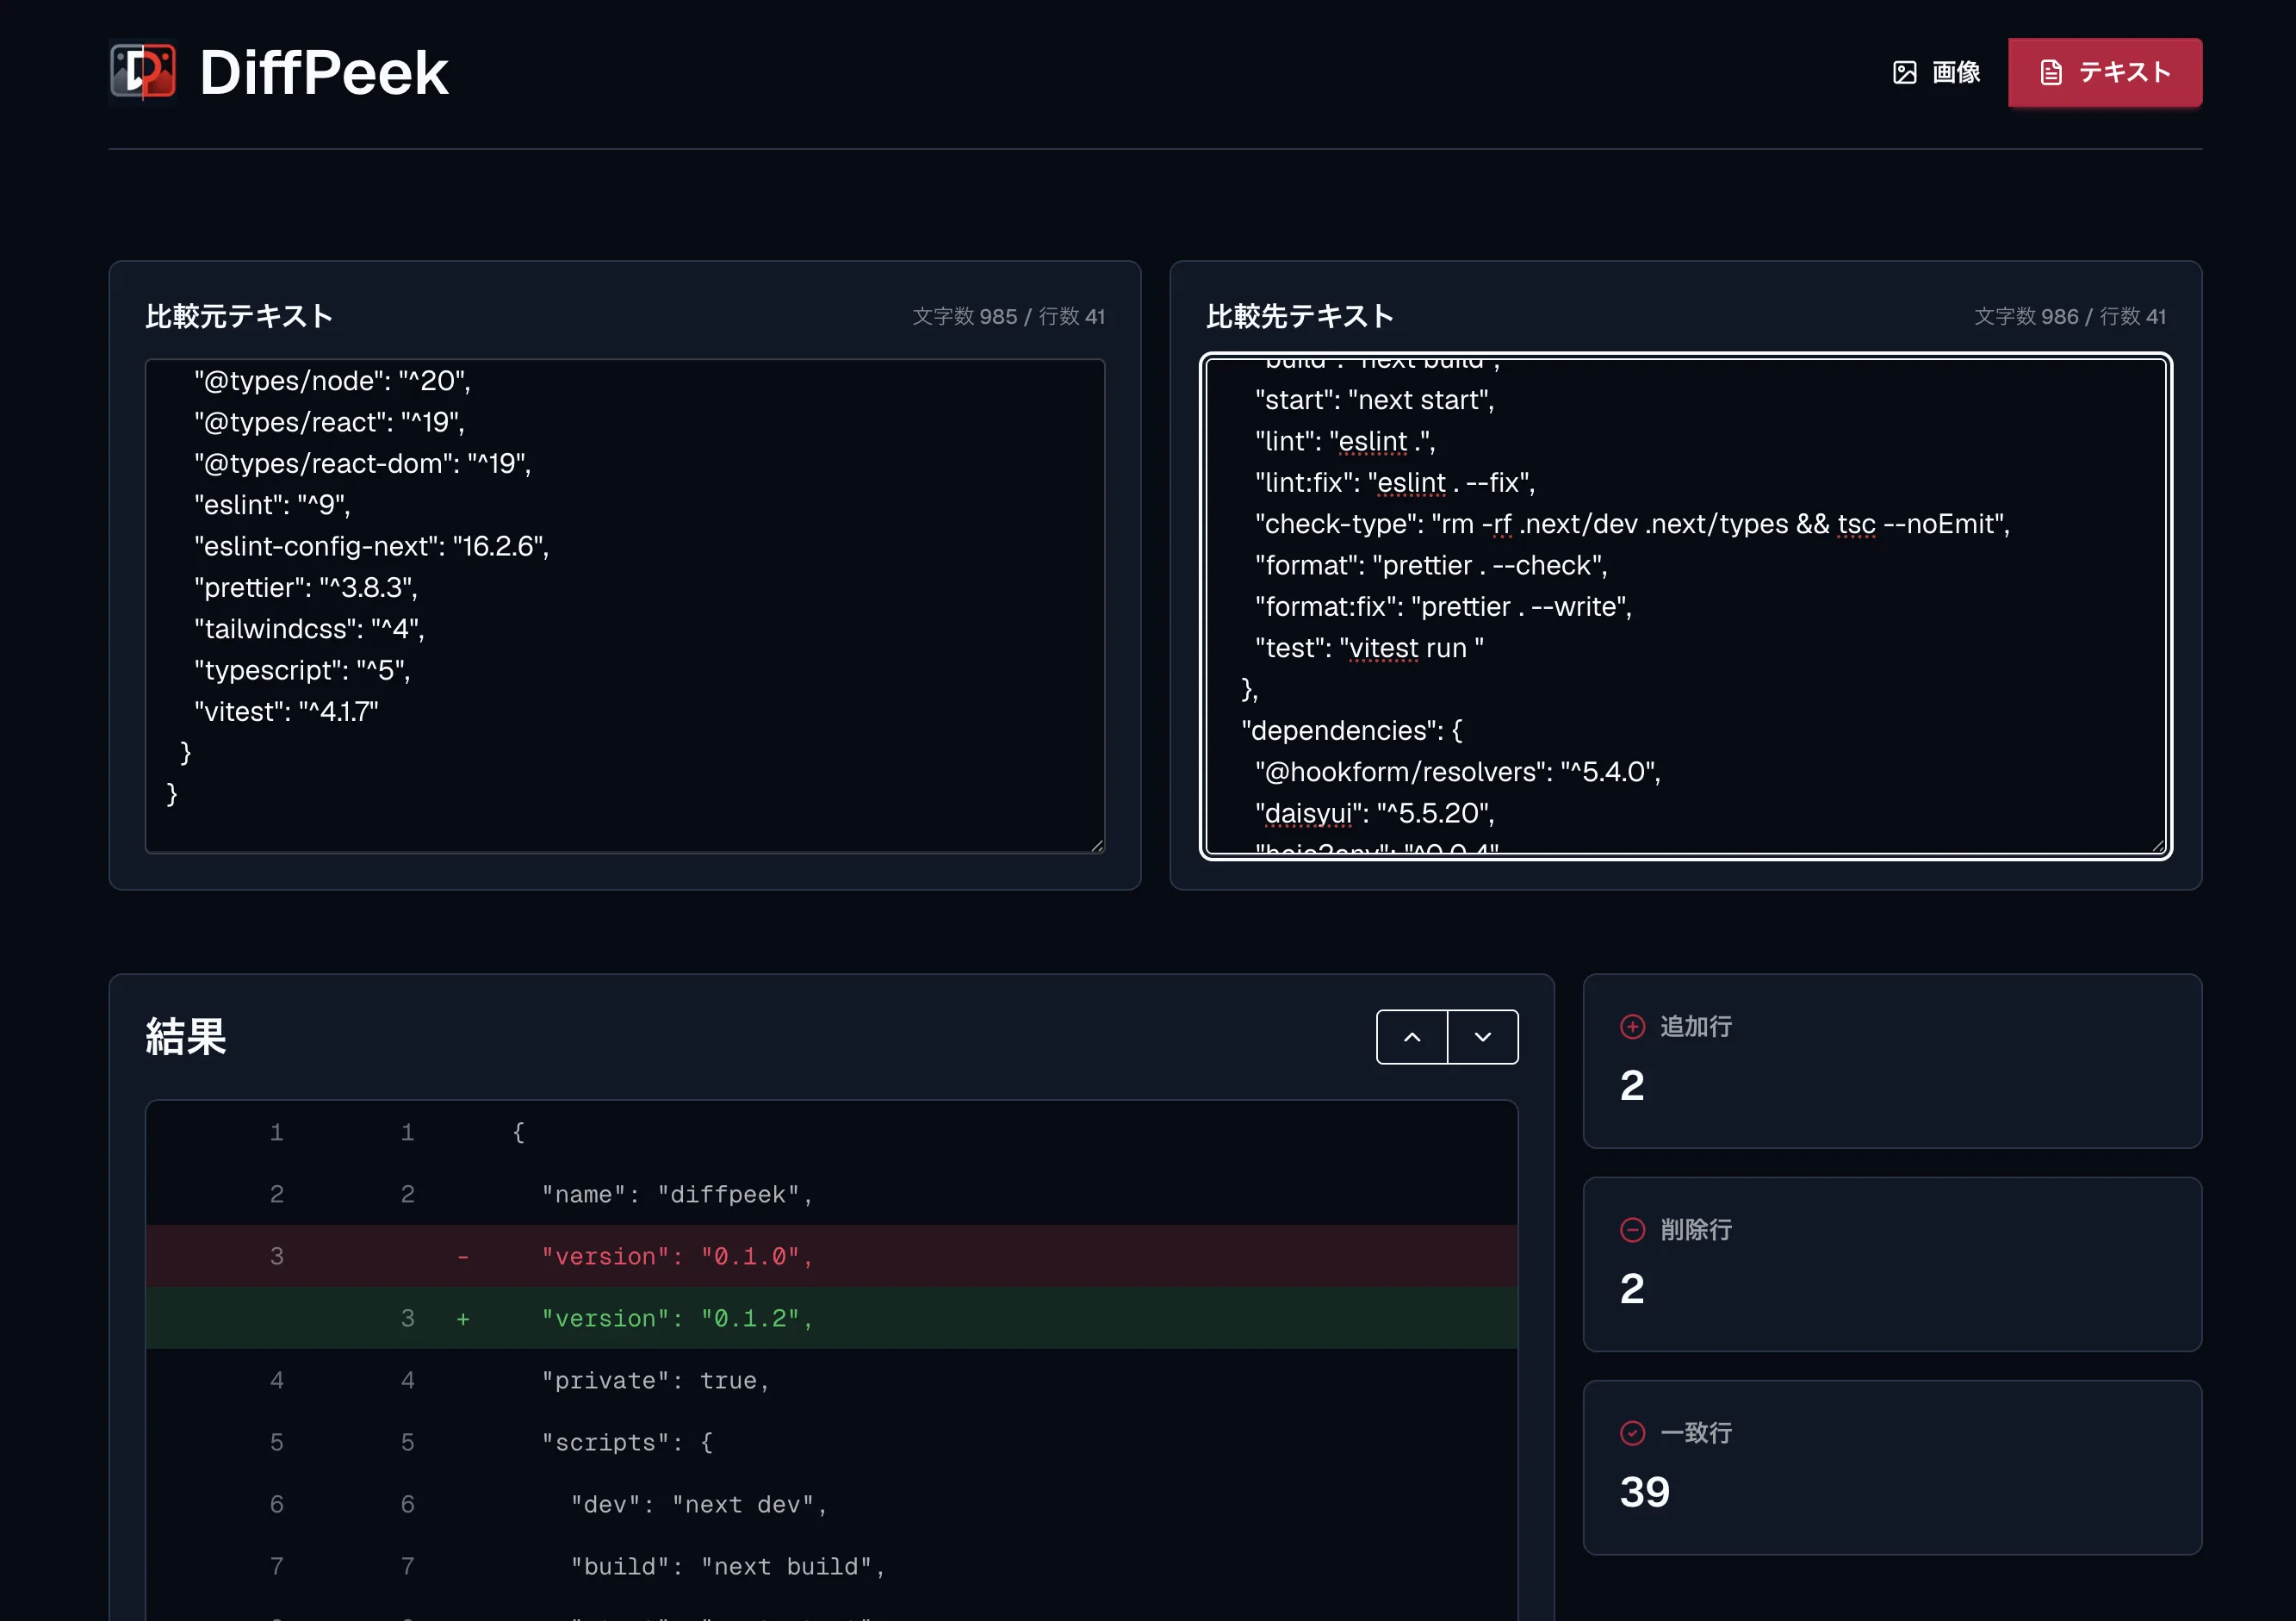This screenshot has width=2296, height=1621.
Task: Click "start": "next start" in target text
Action: point(1375,400)
